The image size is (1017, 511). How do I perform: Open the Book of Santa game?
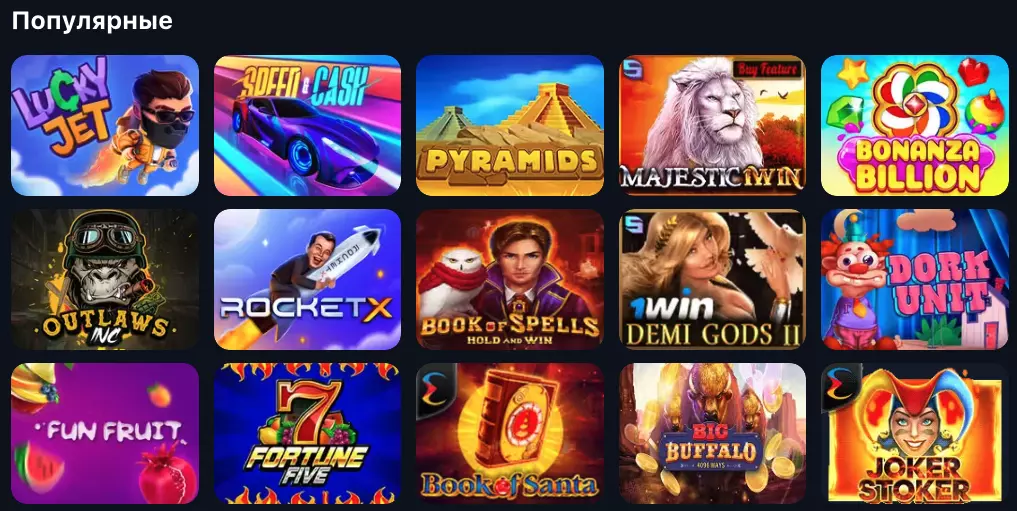510,433
